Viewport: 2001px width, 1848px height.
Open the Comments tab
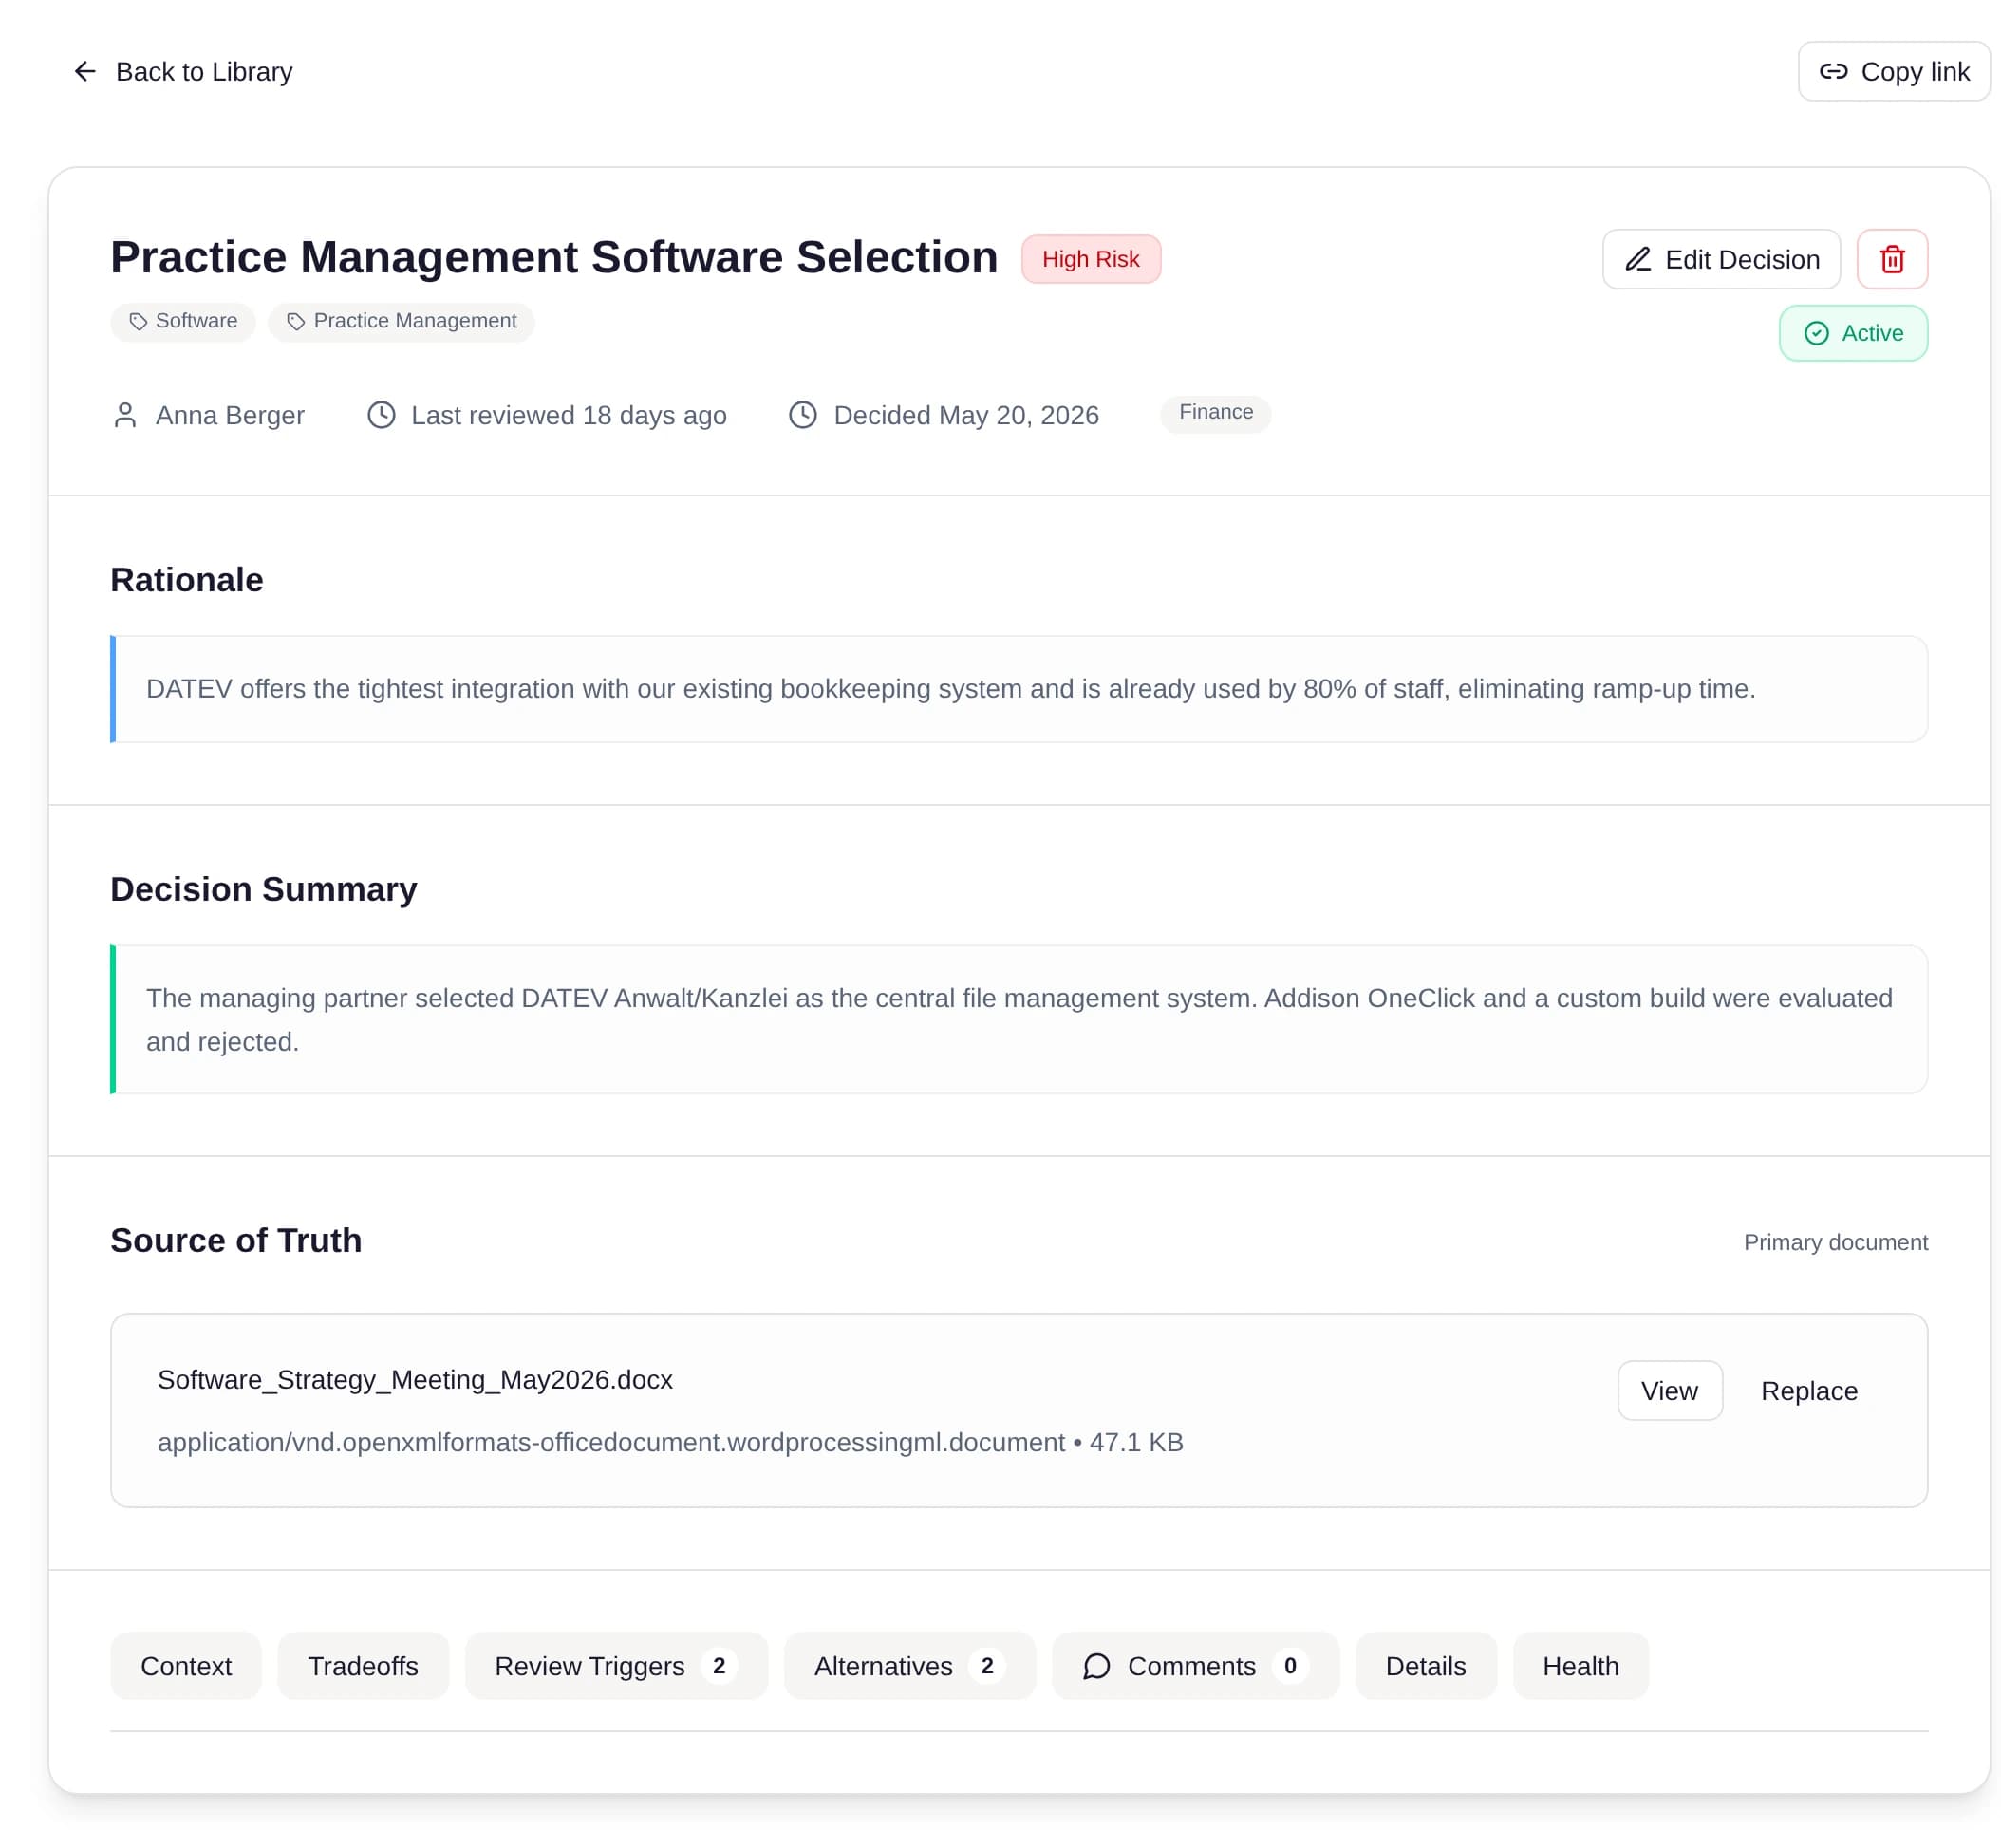pyautogui.click(x=1195, y=1666)
